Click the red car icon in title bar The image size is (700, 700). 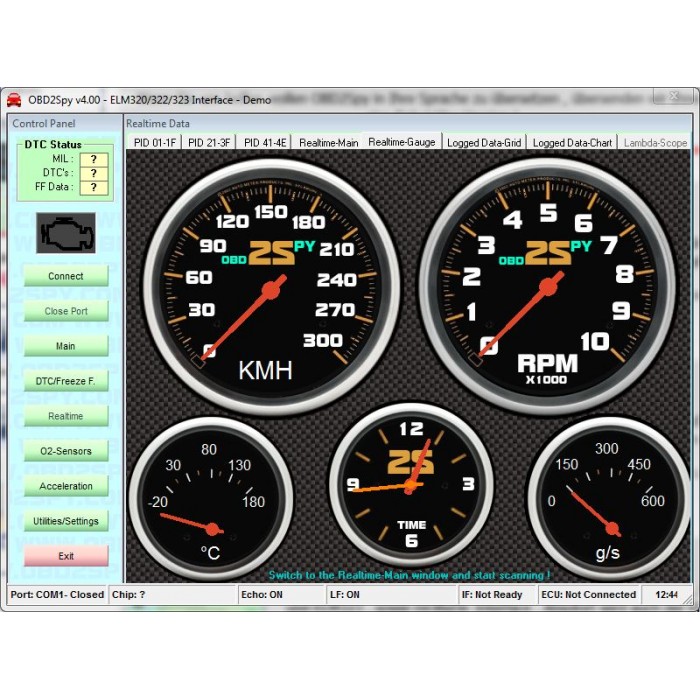click(x=14, y=99)
